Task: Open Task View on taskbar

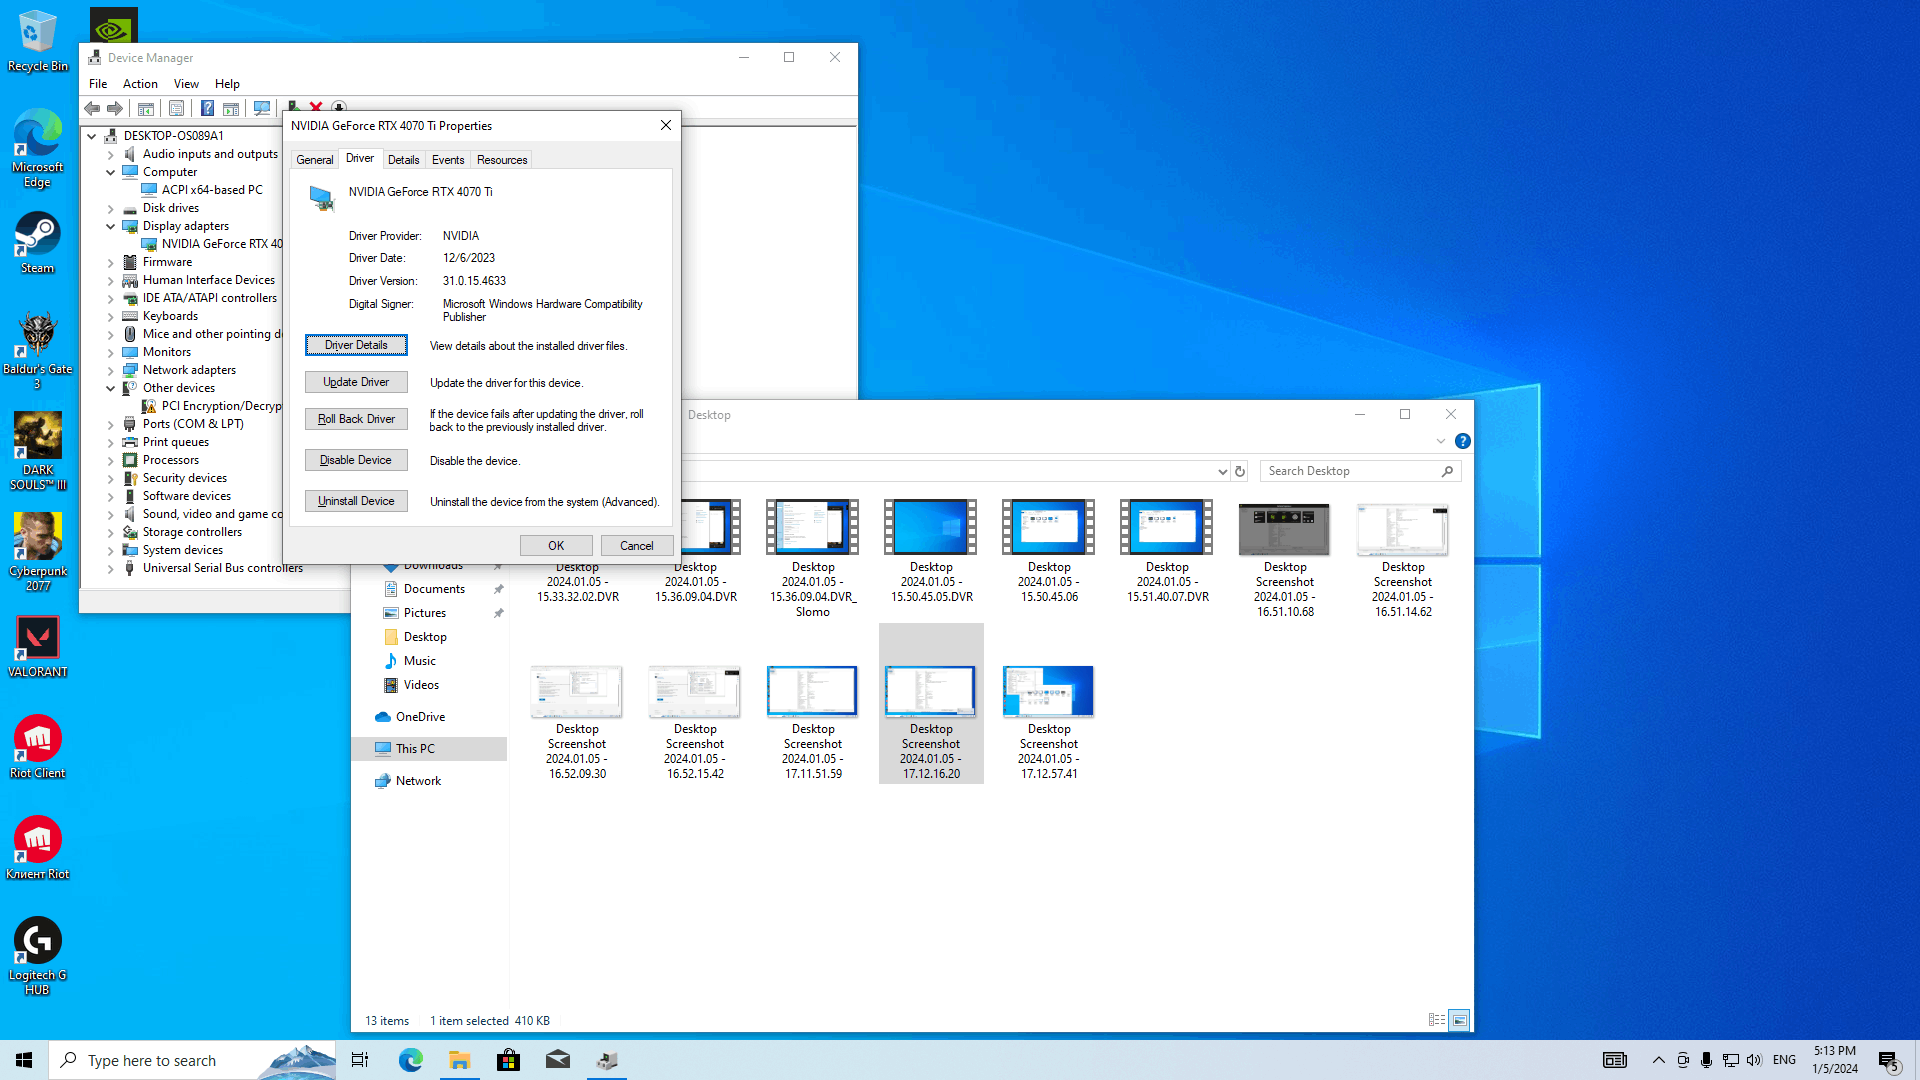Action: pos(360,1060)
